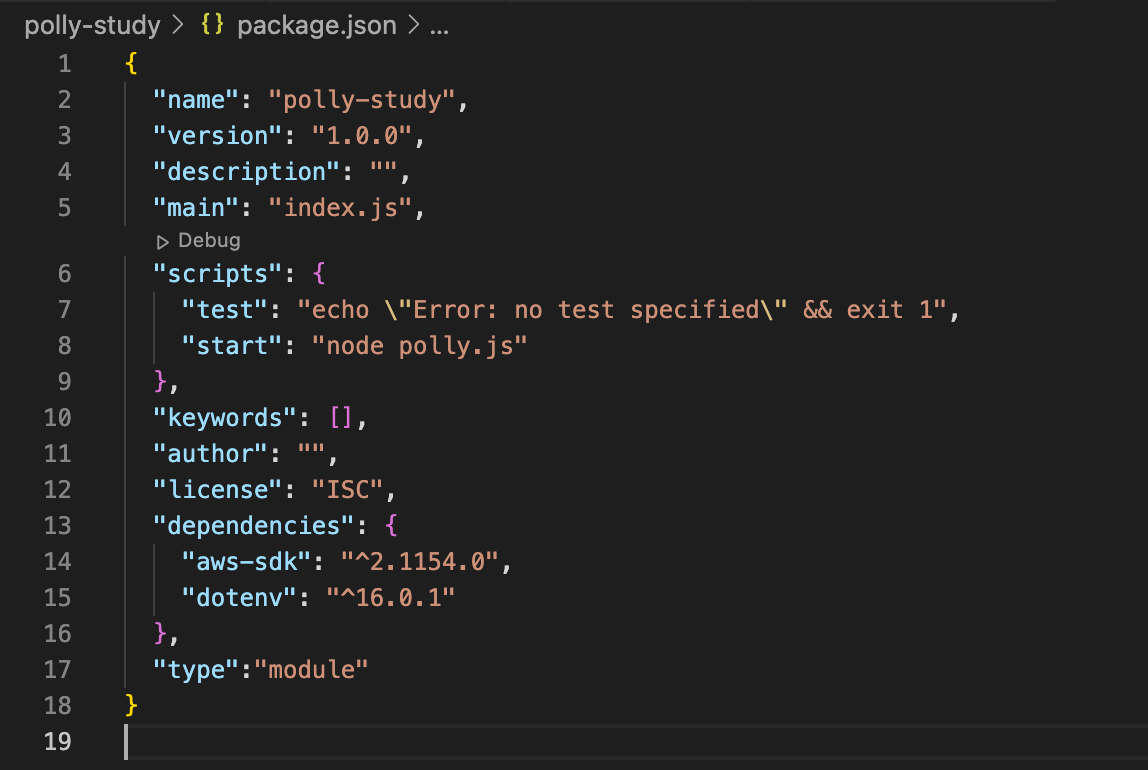
Task: Click the "keywords" key
Action: click(224, 418)
